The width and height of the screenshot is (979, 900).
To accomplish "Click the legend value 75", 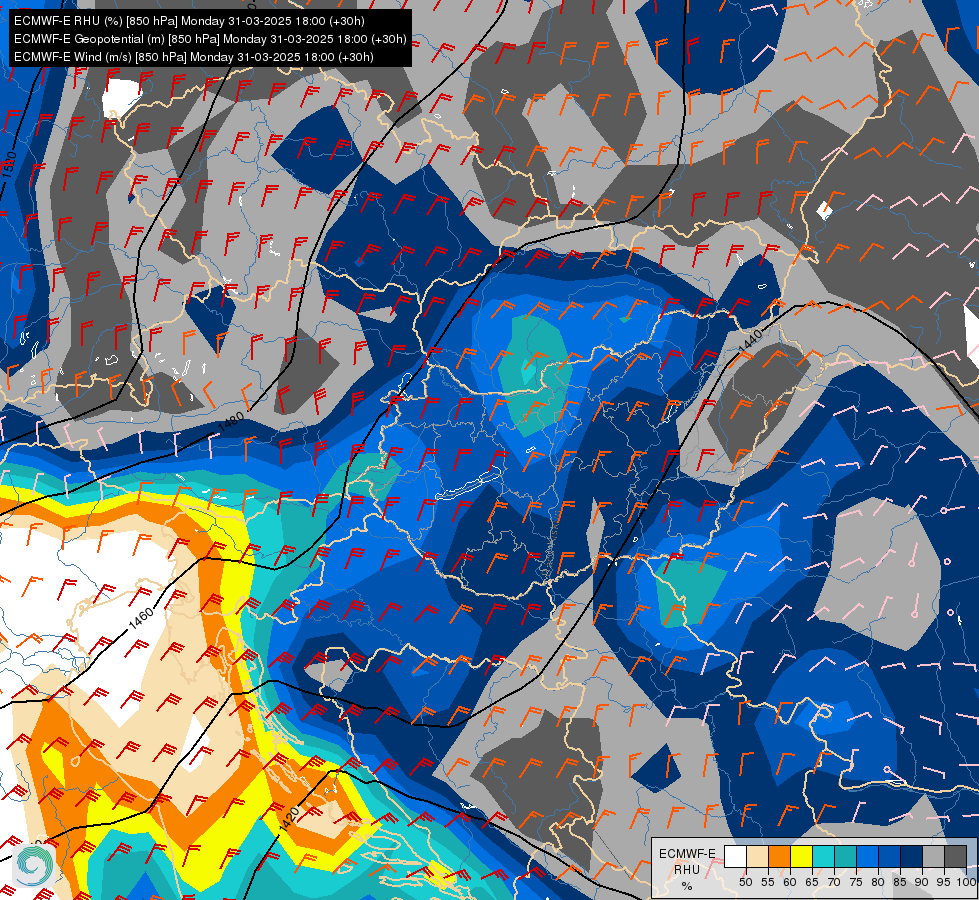I will (x=856, y=882).
